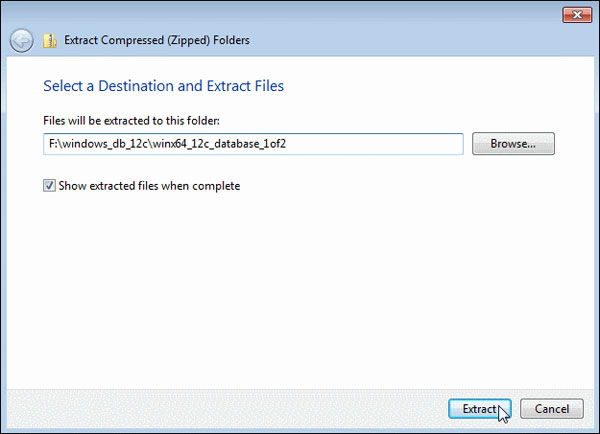Click empty space at end of path field
This screenshot has width=600, height=434.
(x=400, y=144)
